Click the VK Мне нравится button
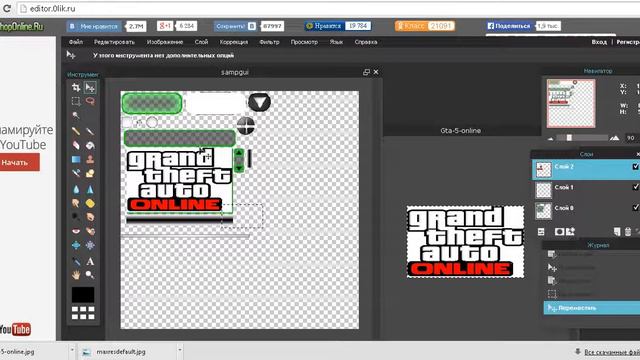Screen dimensions: 640x360 [x=94, y=26]
